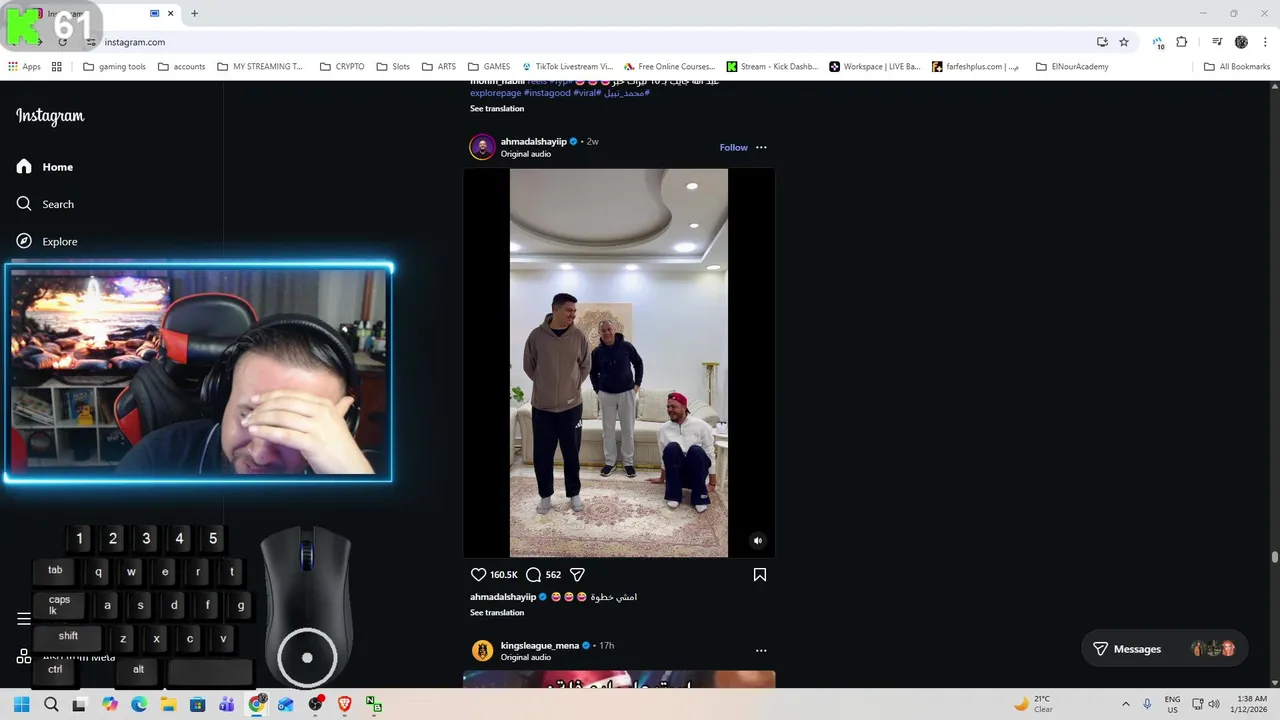Open ahmadalshayiip profile picture
Viewport: 1280px width, 720px height.
click(x=483, y=147)
